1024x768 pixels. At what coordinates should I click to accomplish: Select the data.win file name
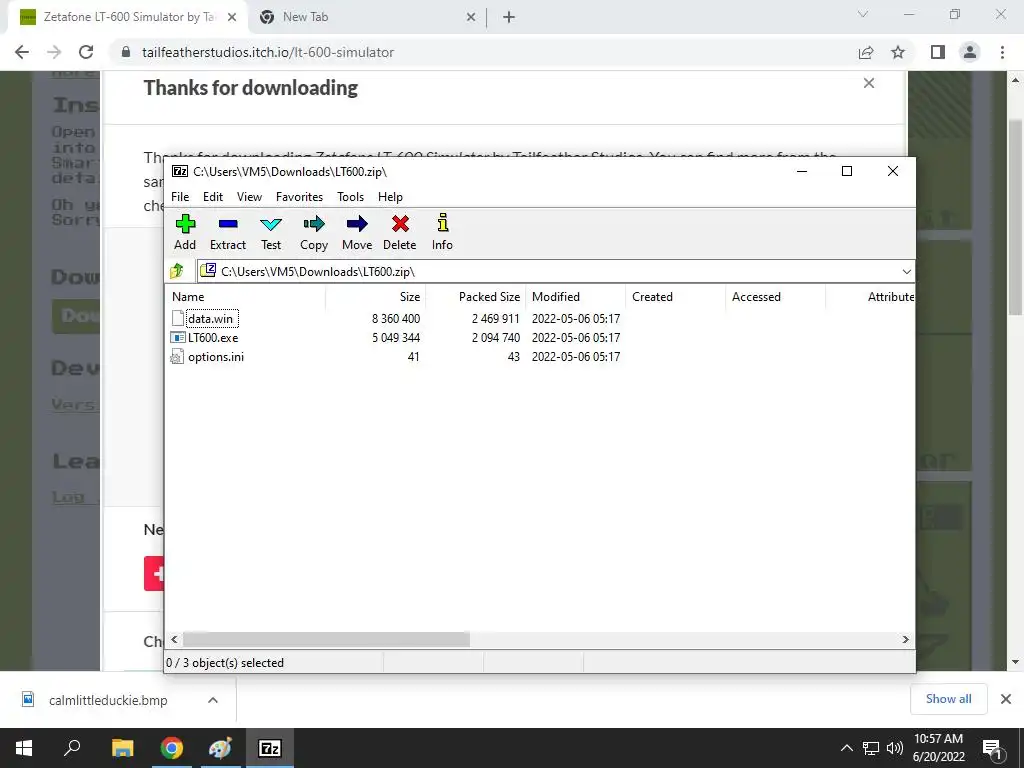click(x=210, y=319)
